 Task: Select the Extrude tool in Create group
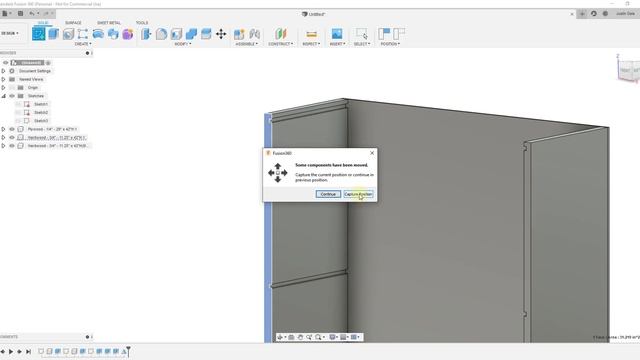click(53, 34)
